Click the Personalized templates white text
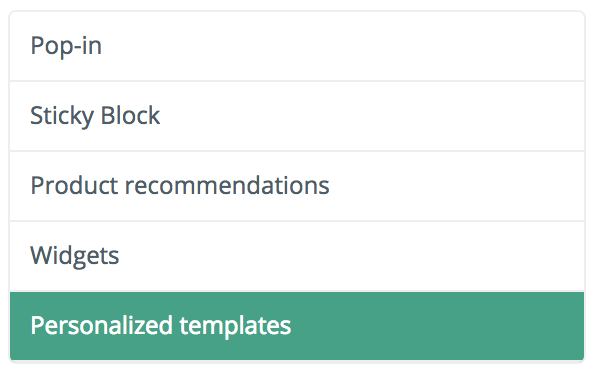594x376 pixels. click(x=161, y=326)
